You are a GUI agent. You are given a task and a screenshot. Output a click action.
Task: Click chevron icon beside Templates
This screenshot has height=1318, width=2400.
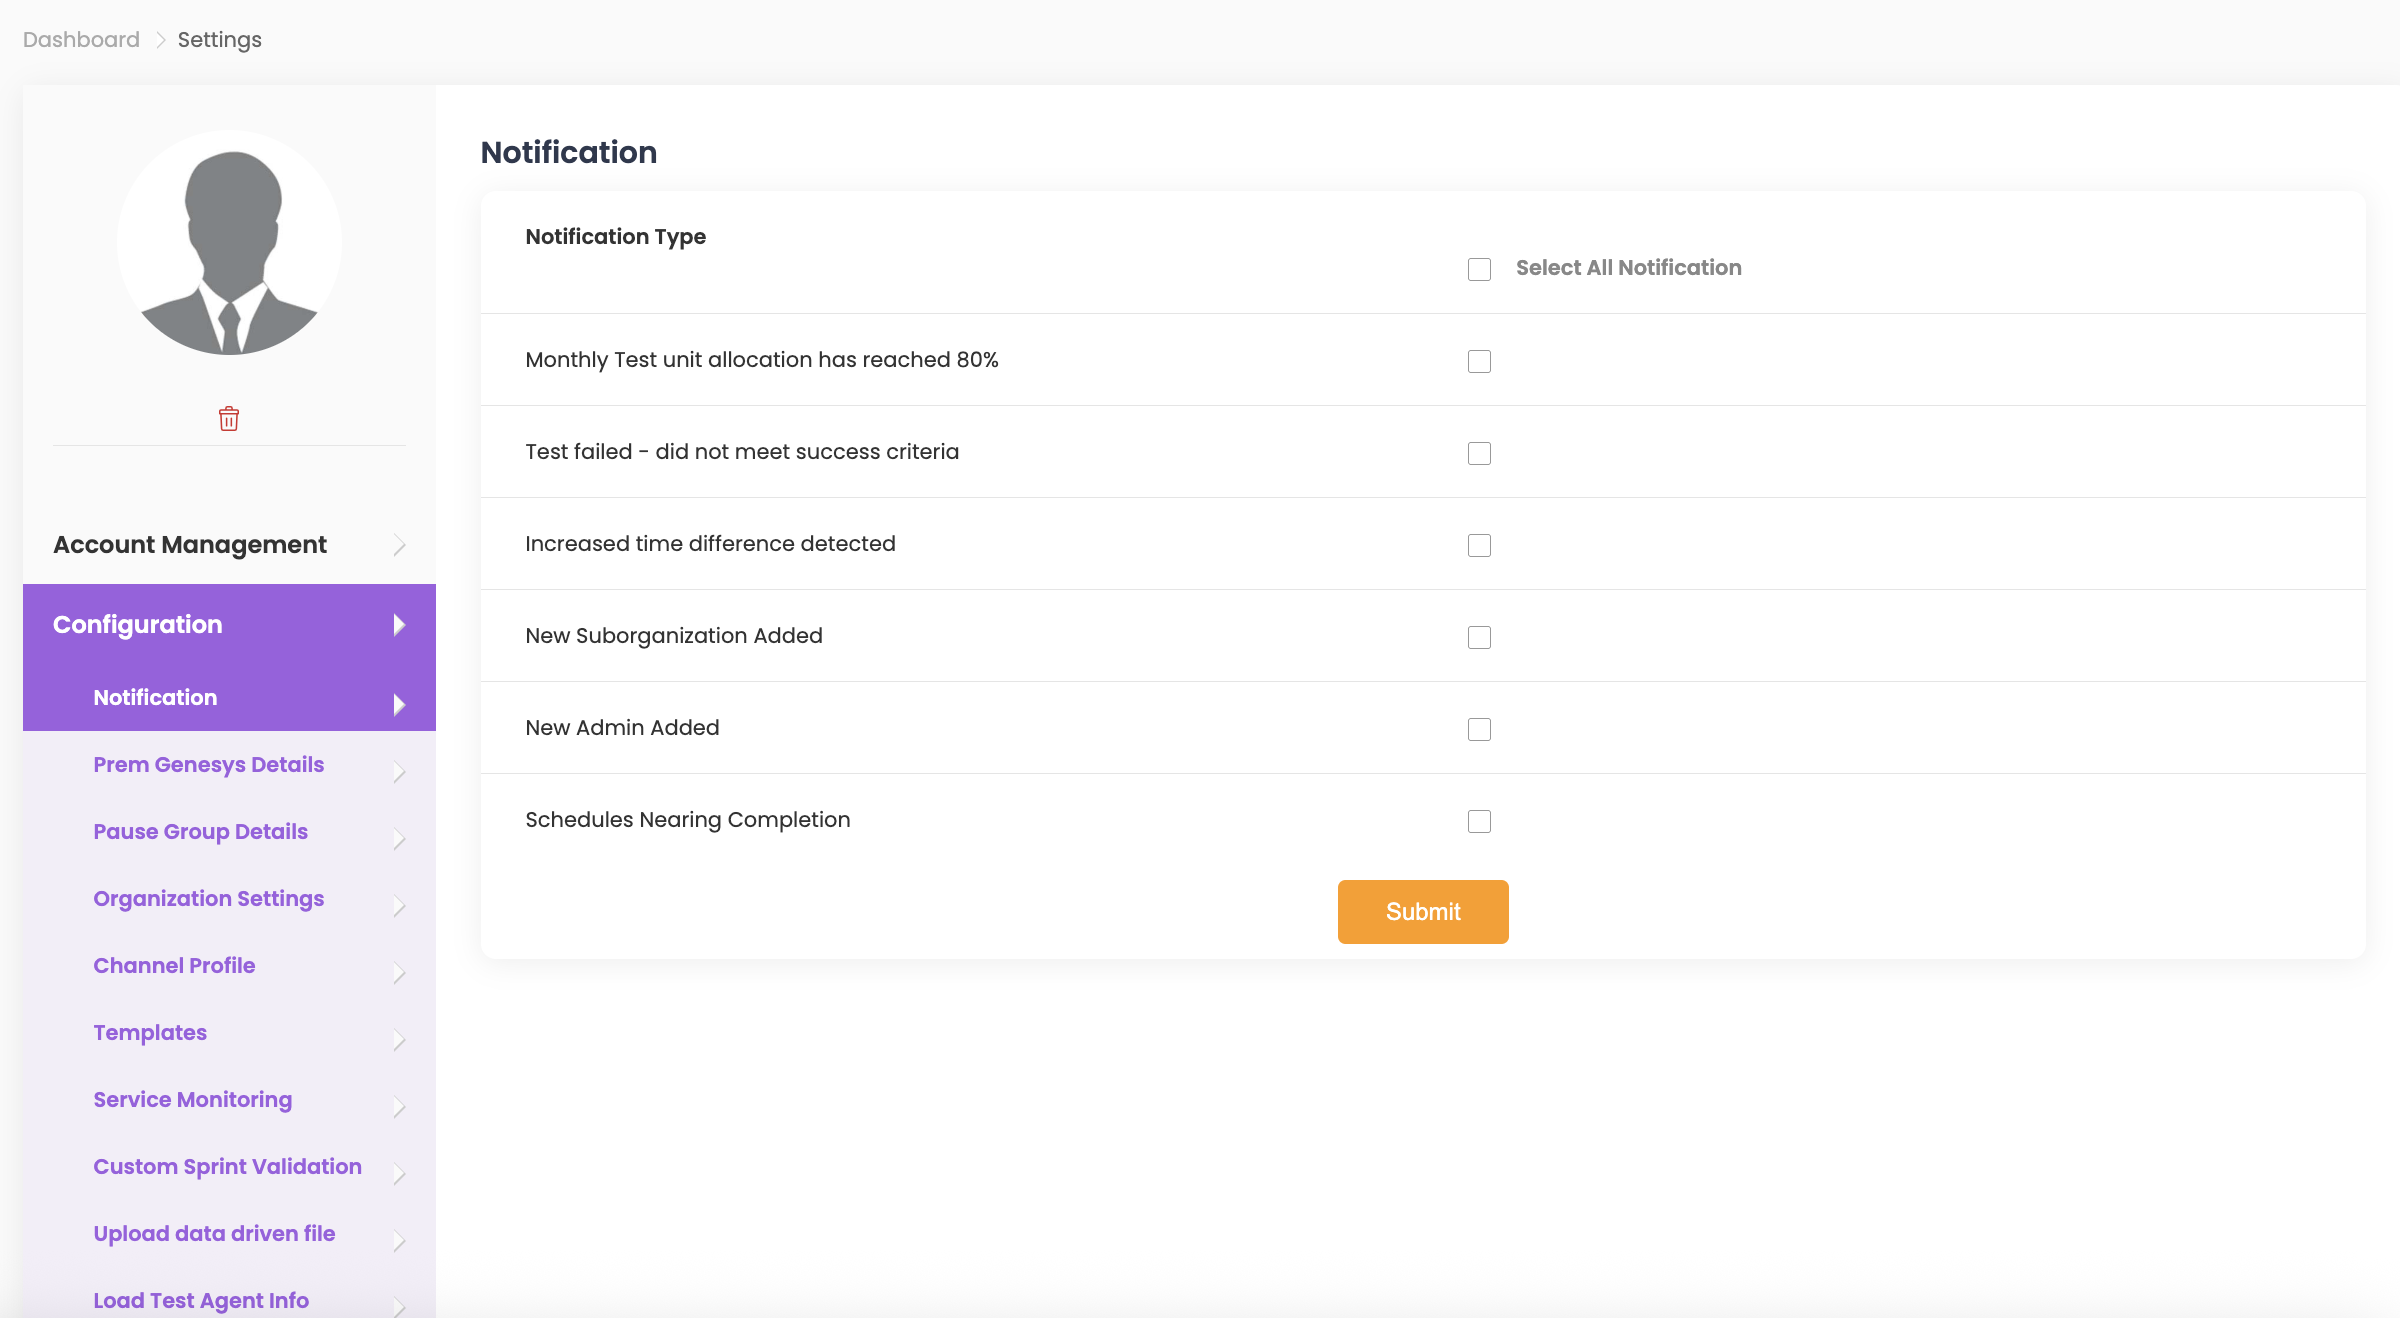[399, 1039]
